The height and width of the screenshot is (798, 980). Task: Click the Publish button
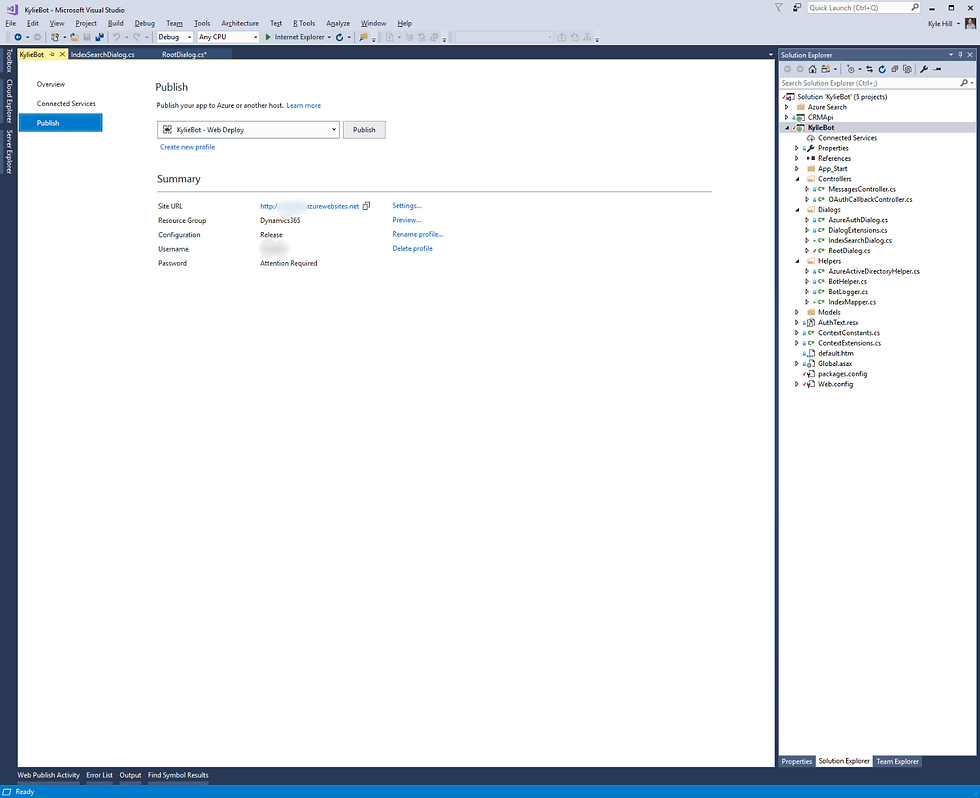click(364, 130)
